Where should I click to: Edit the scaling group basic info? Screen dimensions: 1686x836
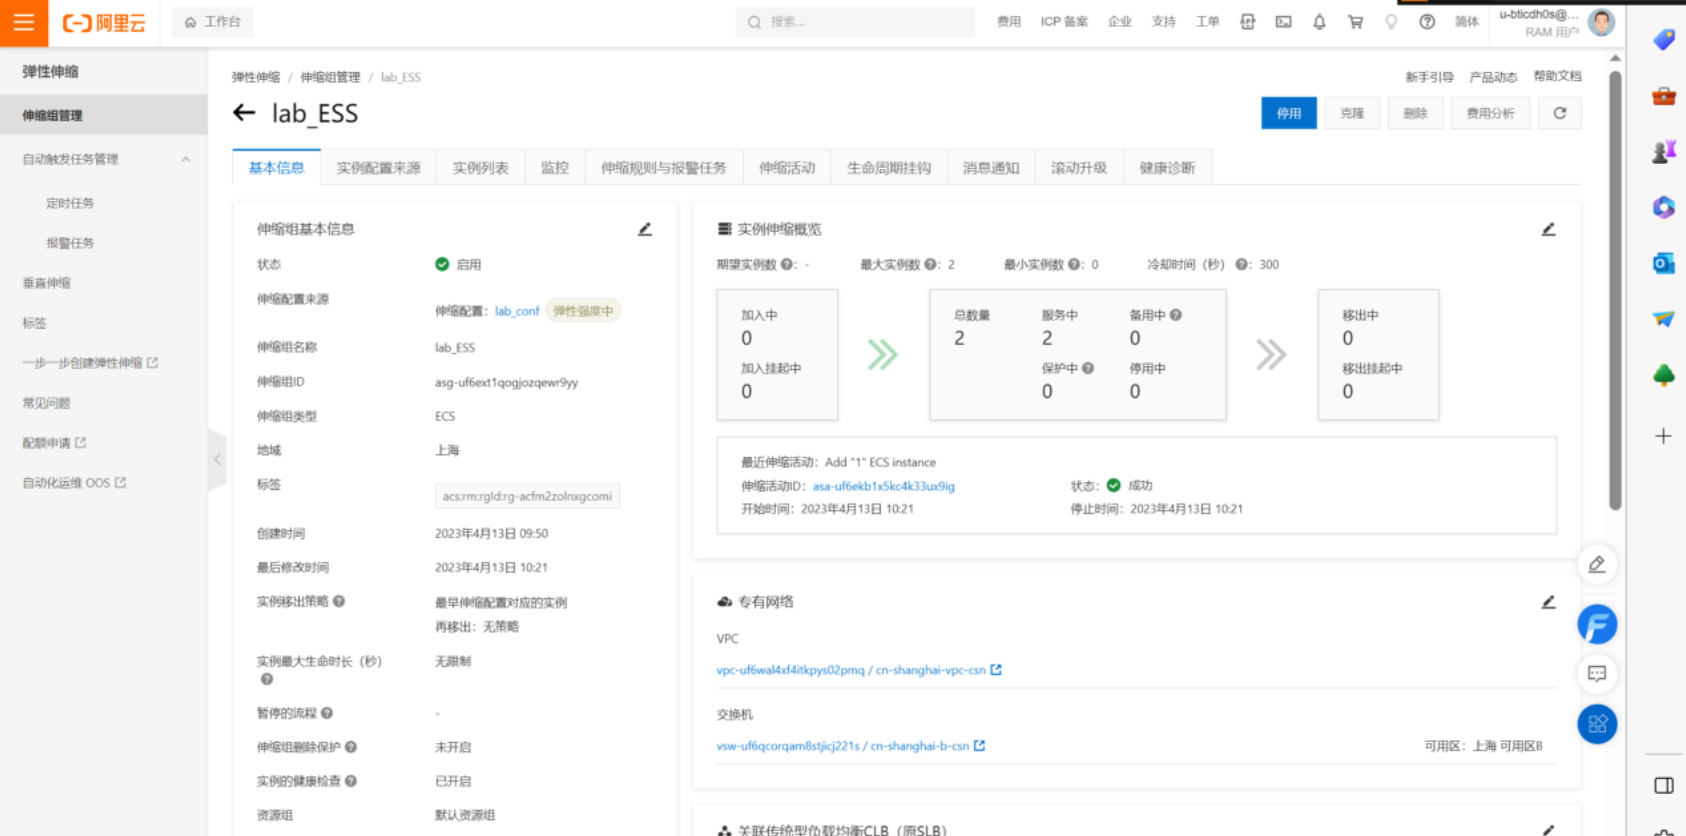point(645,229)
